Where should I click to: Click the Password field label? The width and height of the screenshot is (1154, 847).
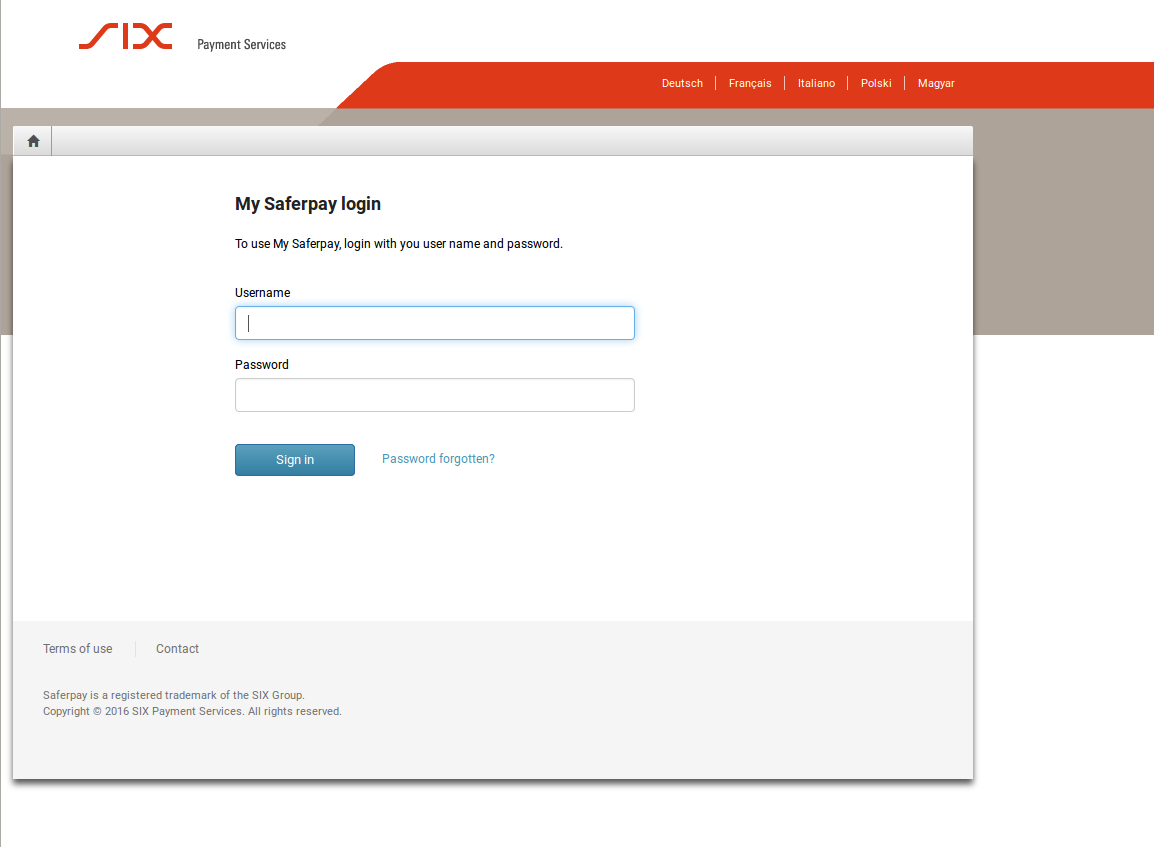pos(262,365)
